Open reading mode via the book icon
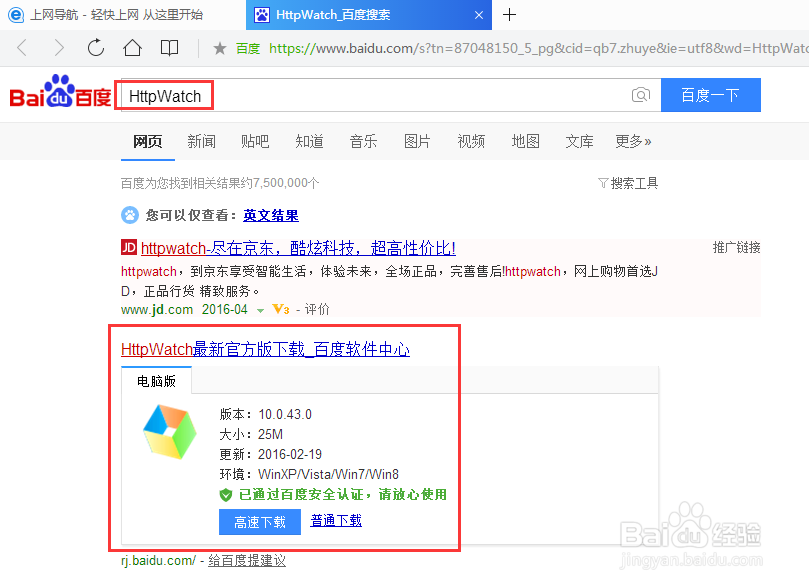 169,47
